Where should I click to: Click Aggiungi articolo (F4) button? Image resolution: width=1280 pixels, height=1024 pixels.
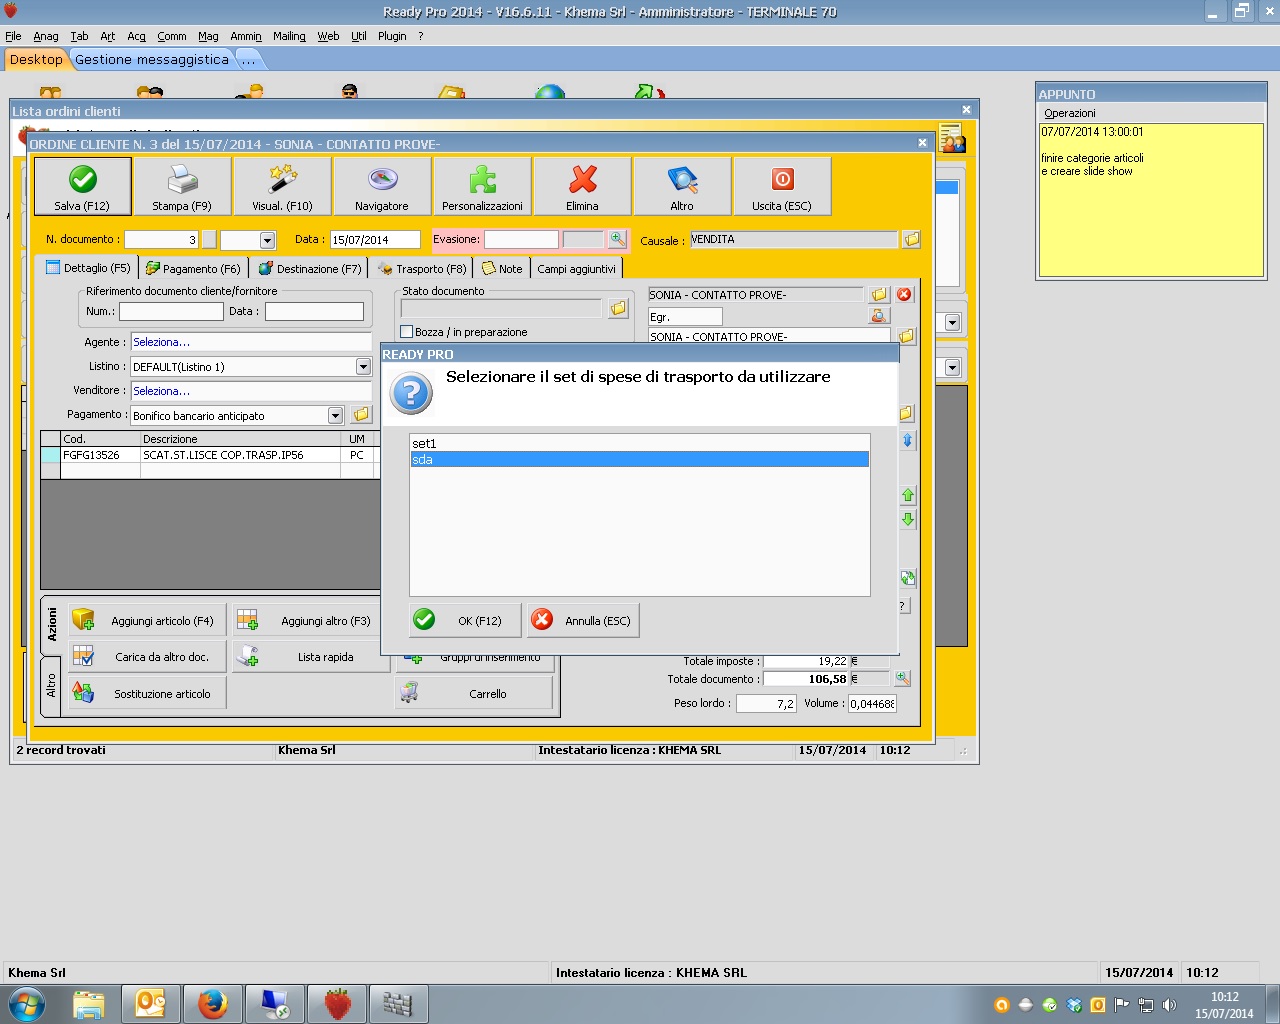pos(147,621)
